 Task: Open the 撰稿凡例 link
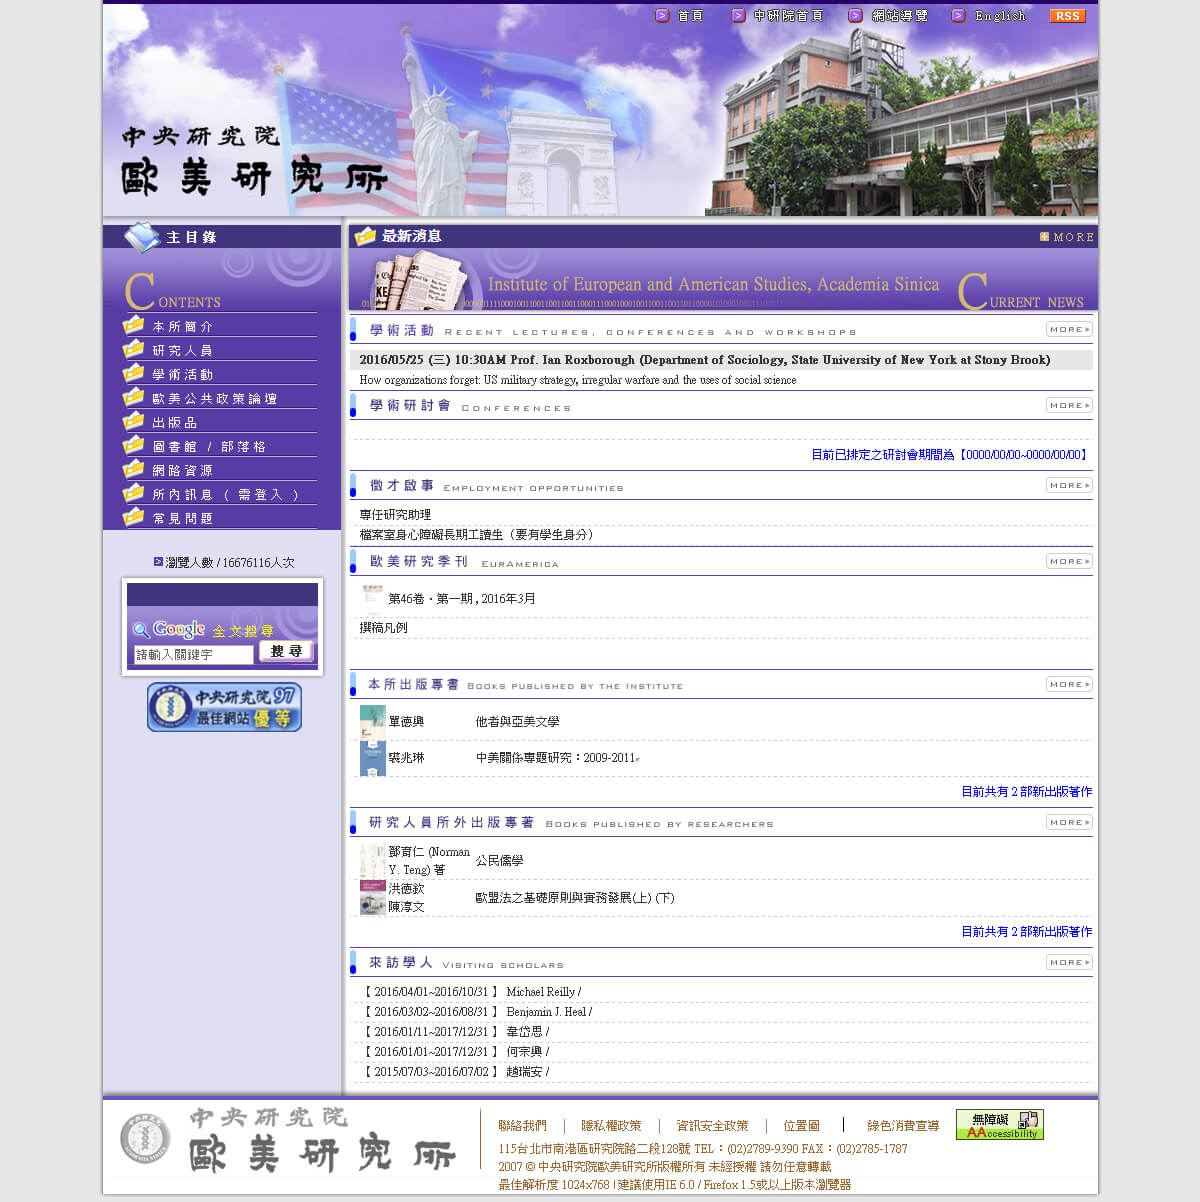[384, 628]
